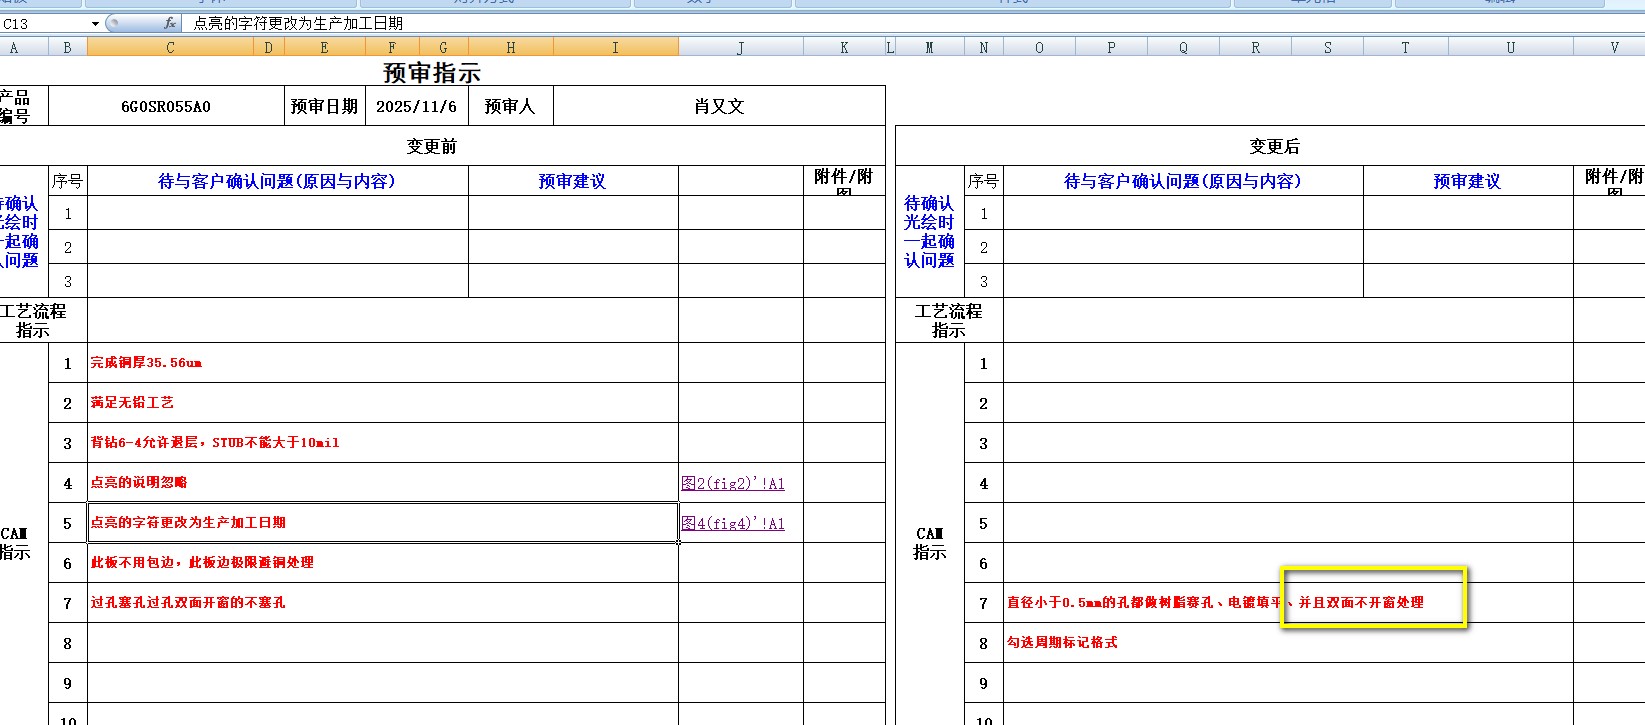Select cell 点亮的说明忽略
The image size is (1645, 725).
pyautogui.click(x=382, y=483)
